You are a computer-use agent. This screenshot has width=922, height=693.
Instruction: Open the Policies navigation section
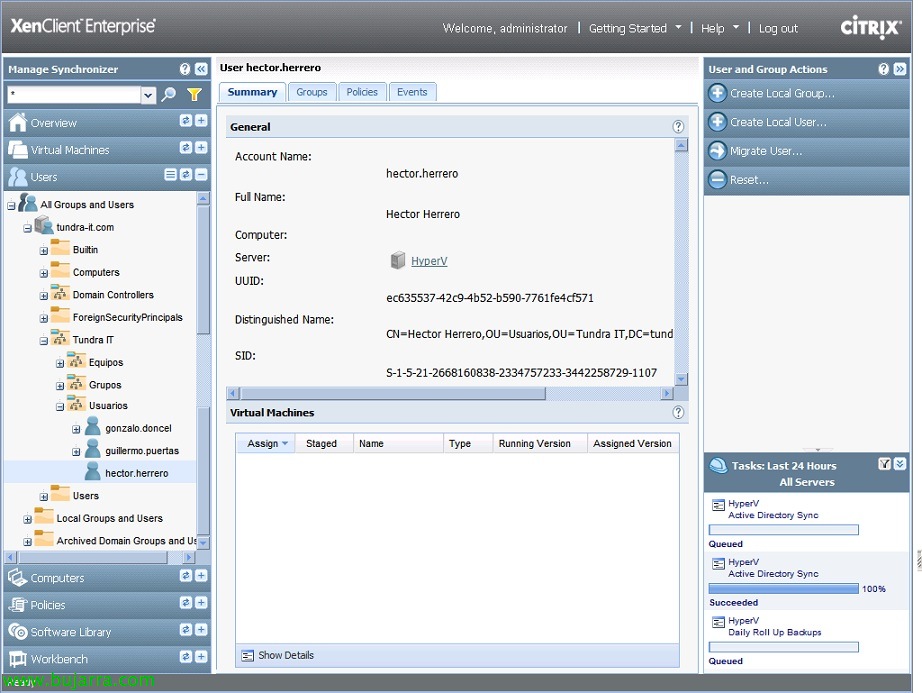(x=48, y=605)
